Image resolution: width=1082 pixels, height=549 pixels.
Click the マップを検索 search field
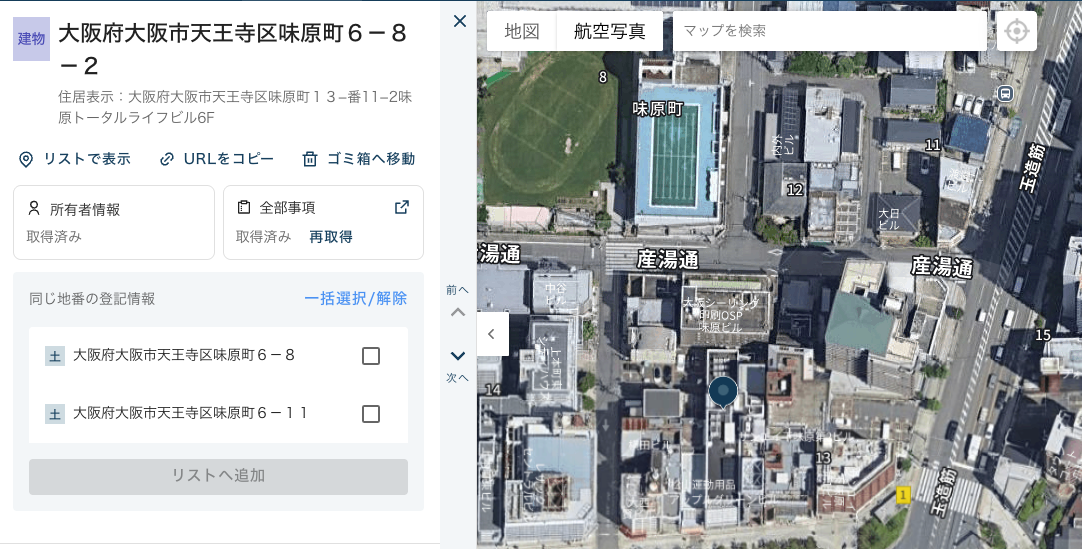pyautogui.click(x=828, y=31)
